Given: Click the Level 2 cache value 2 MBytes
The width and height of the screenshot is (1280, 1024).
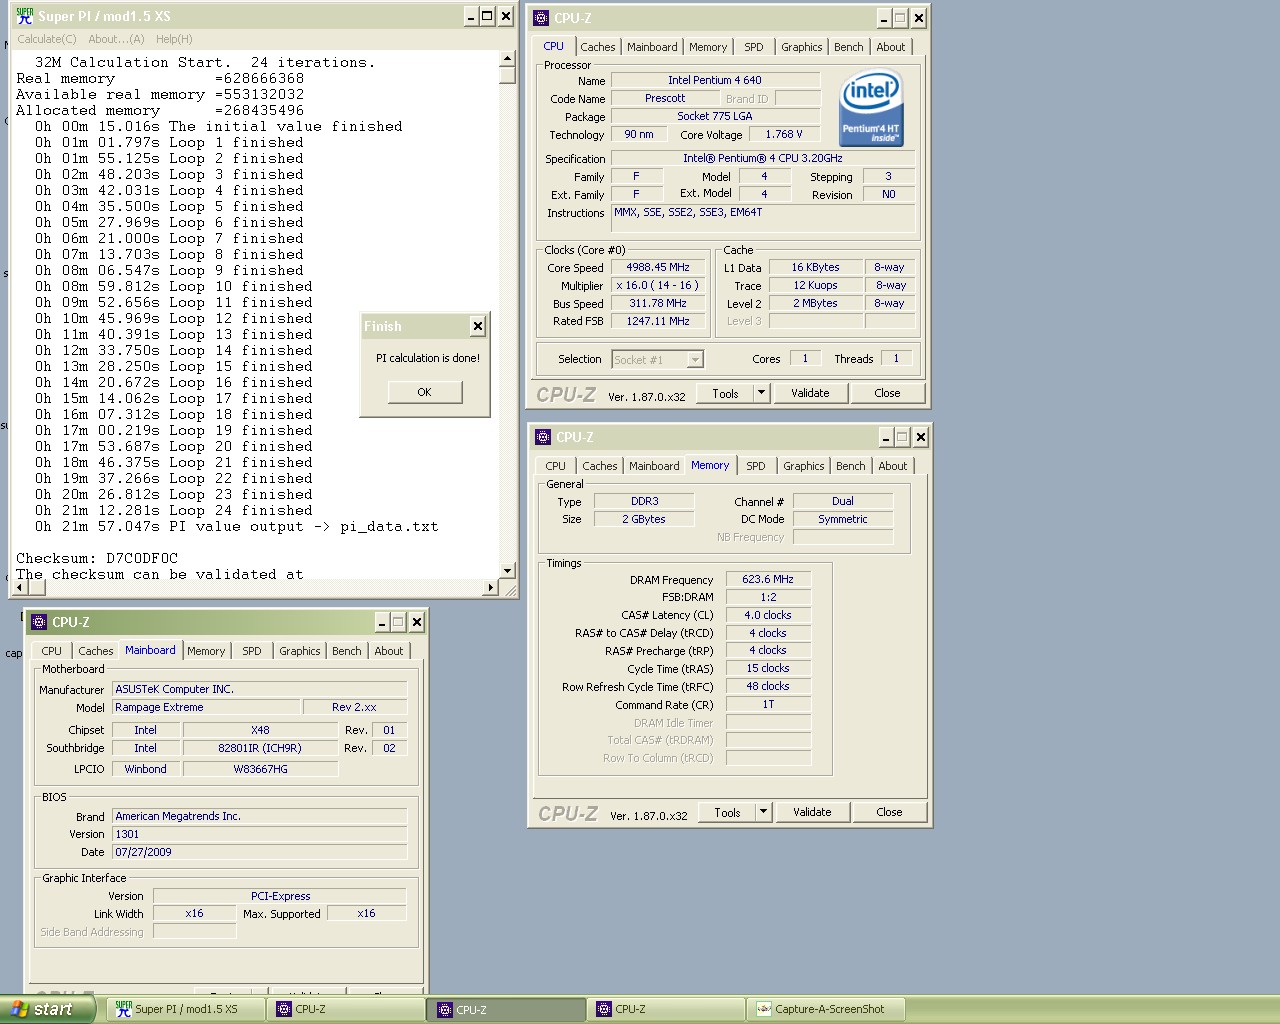Looking at the screenshot, I should pyautogui.click(x=815, y=303).
